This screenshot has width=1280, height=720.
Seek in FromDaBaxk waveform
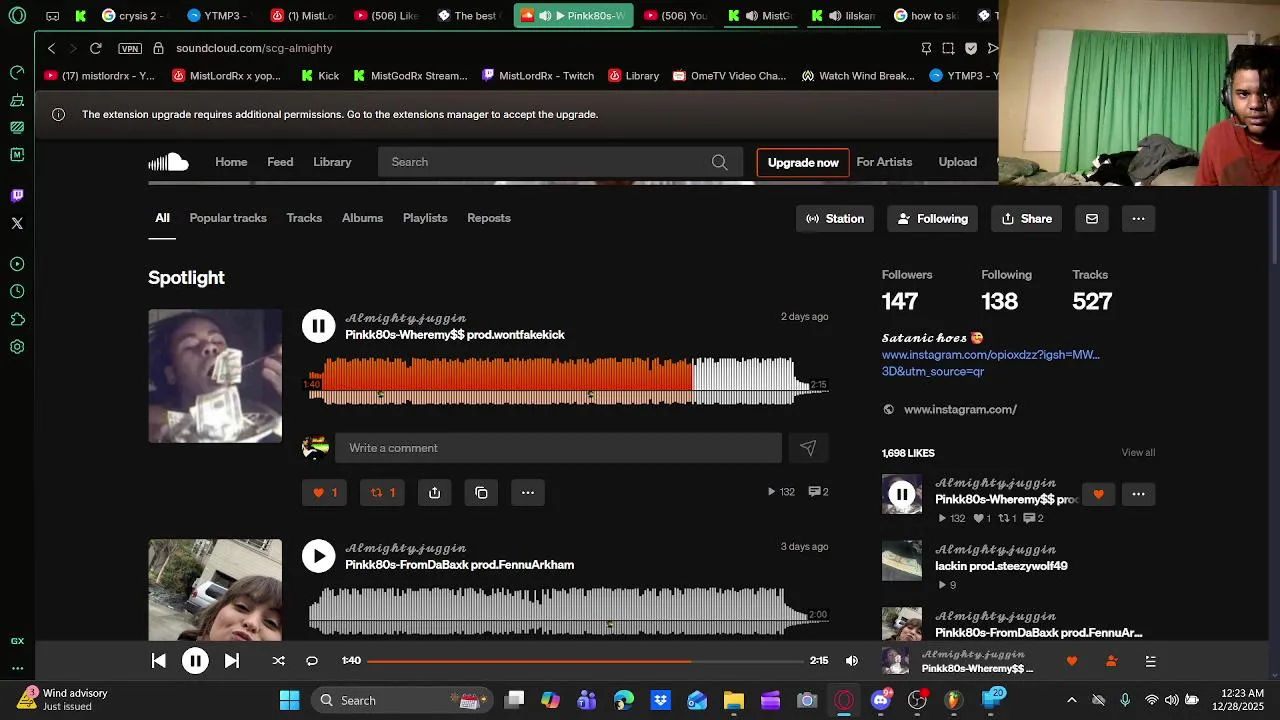pos(568,611)
